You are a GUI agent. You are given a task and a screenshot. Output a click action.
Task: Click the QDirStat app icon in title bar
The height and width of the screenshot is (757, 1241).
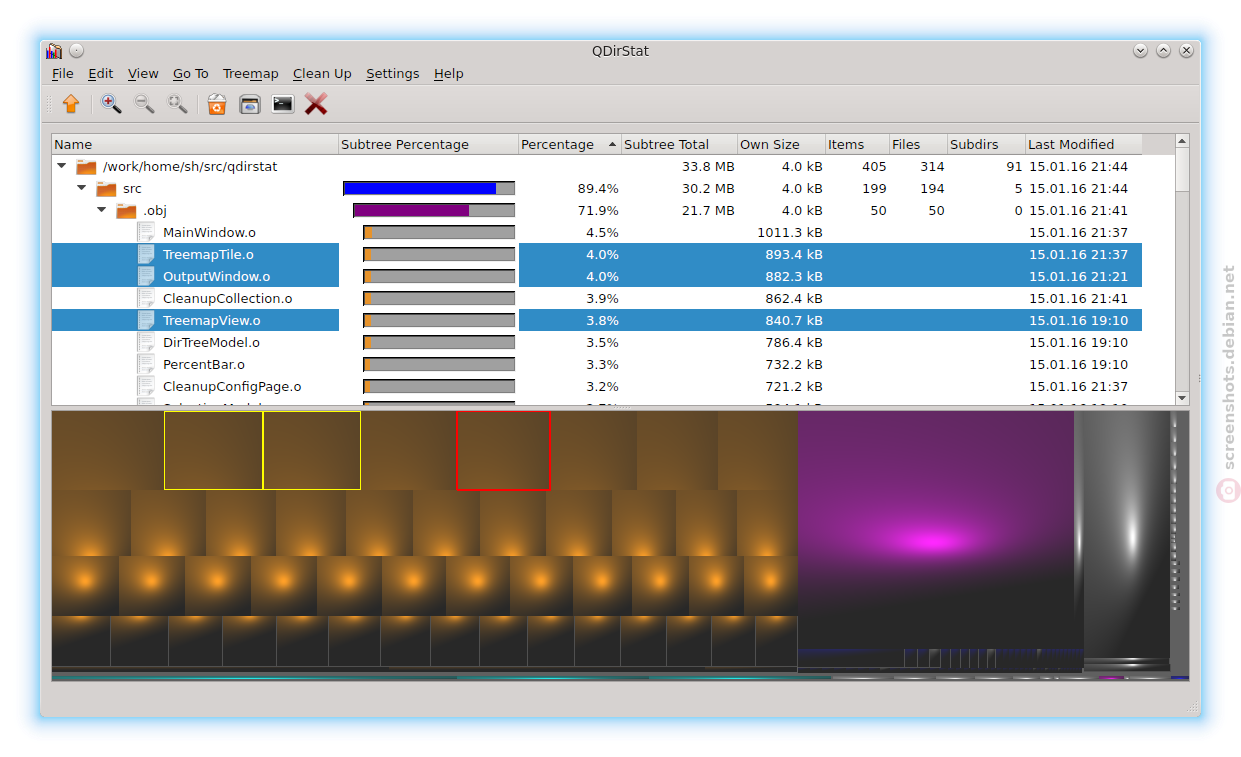point(54,51)
